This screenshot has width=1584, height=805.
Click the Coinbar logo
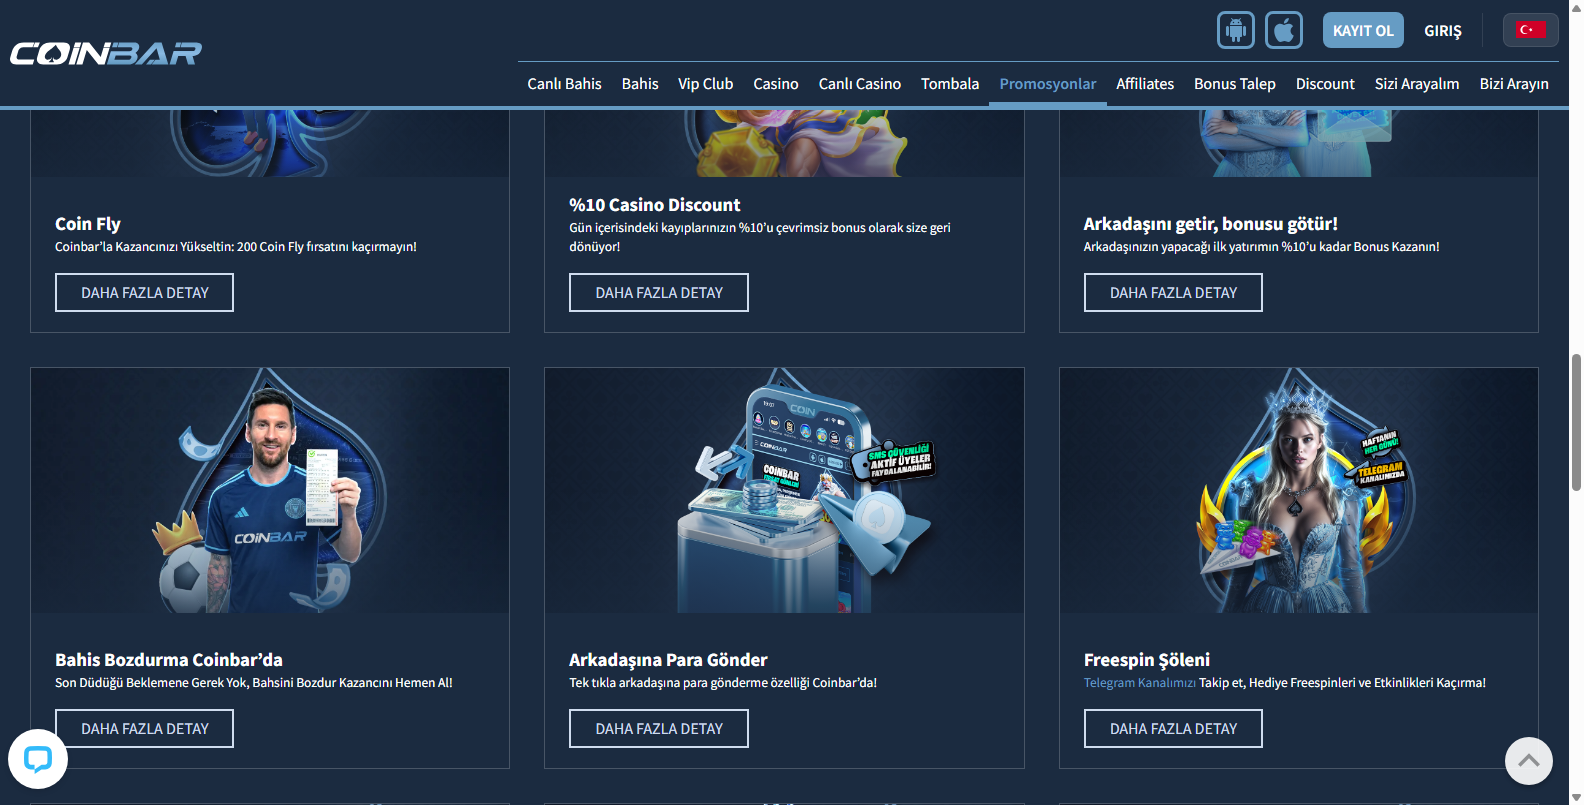106,53
